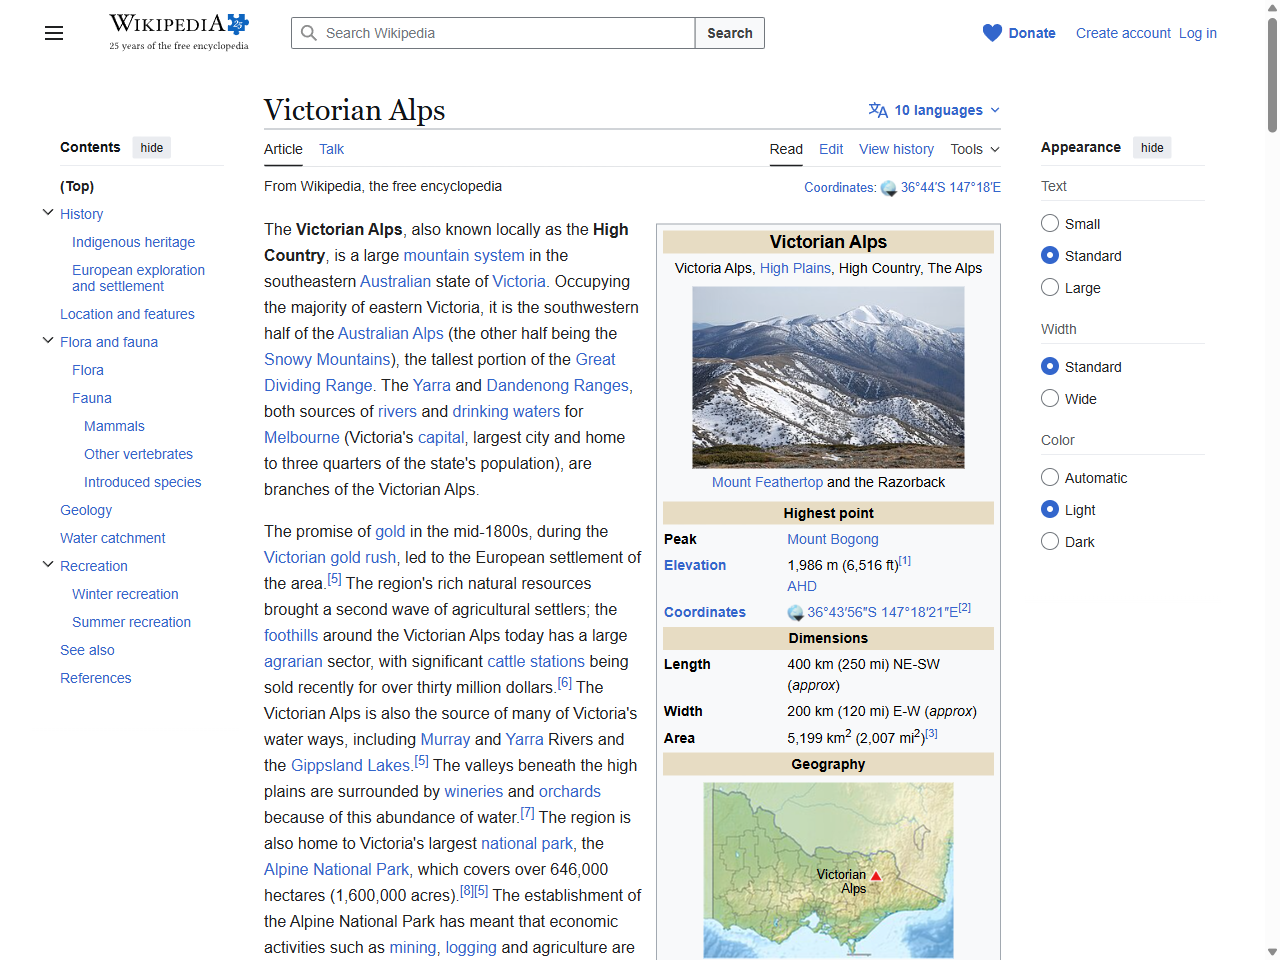Viewport: 1280px width, 960px height.
Task: Open the cattle stations link
Action: coord(536,661)
